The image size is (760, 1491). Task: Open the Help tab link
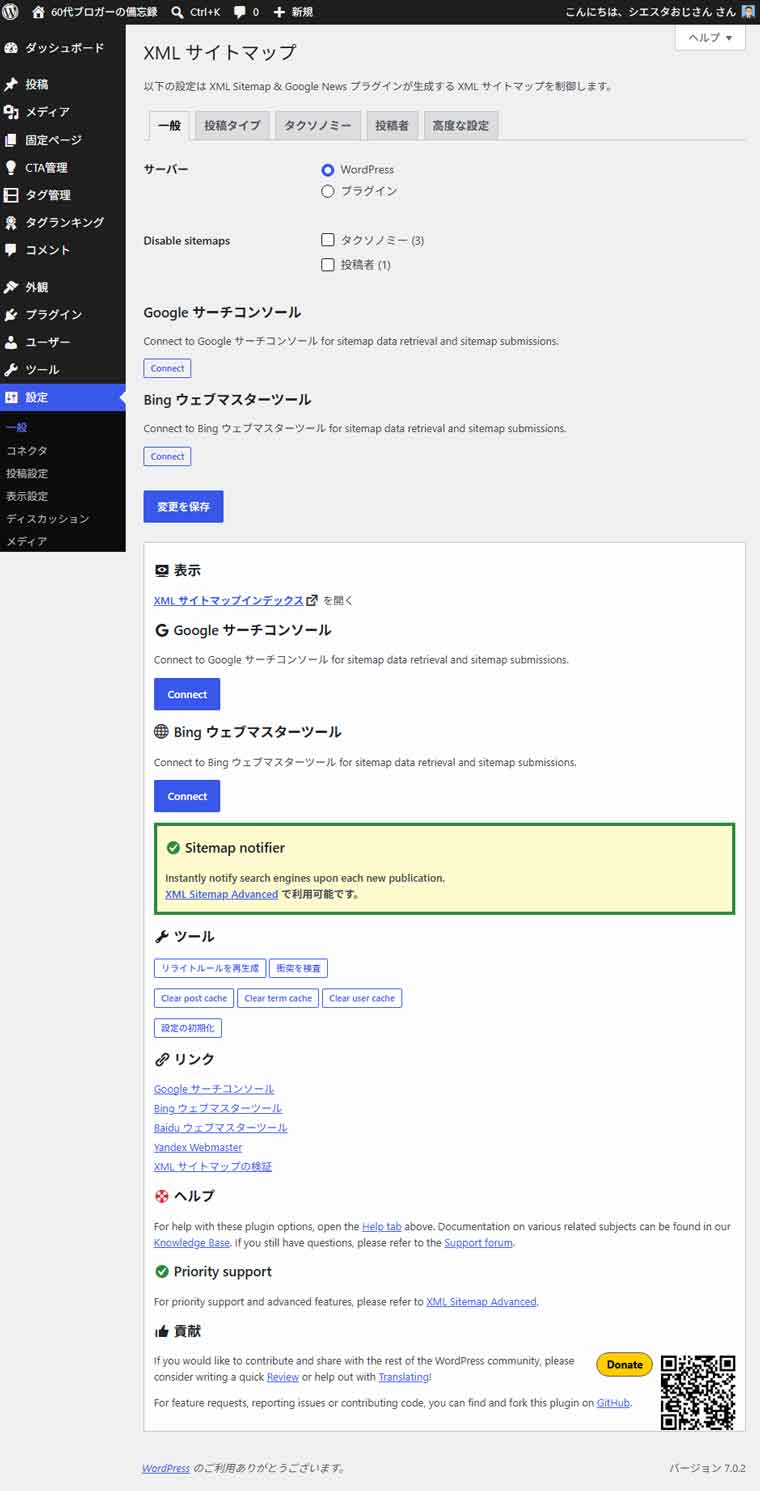(x=382, y=1226)
